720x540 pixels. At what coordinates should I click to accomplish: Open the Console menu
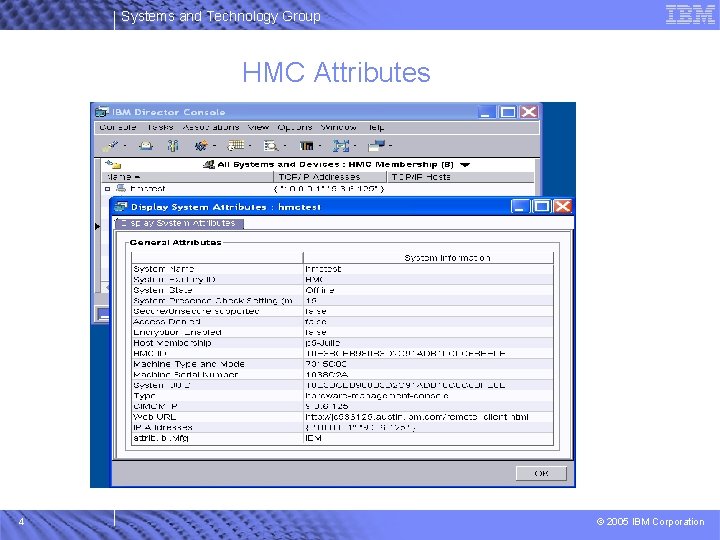118,127
